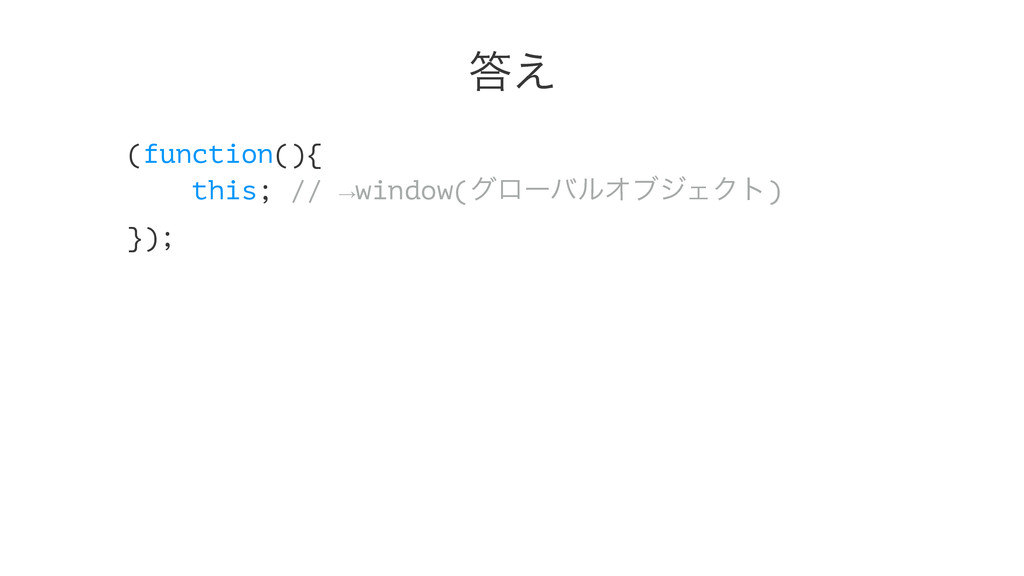Click the semicolon after this keyword
This screenshot has height=576, width=1024.
tap(265, 192)
